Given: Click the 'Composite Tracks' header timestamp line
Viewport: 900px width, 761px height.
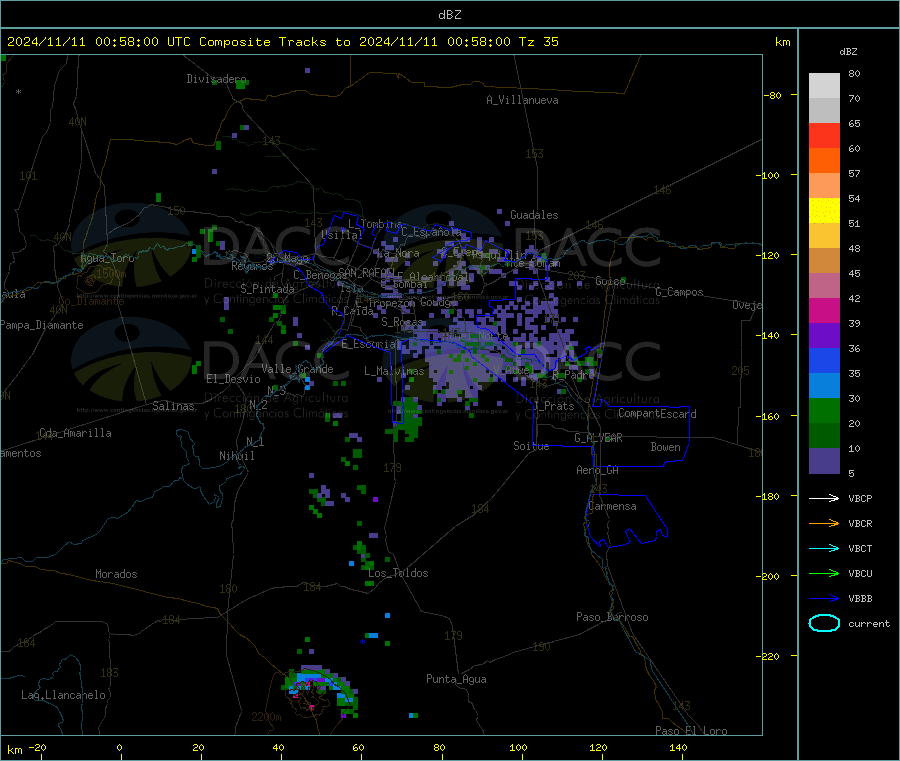Looking at the screenshot, I should coord(282,42).
